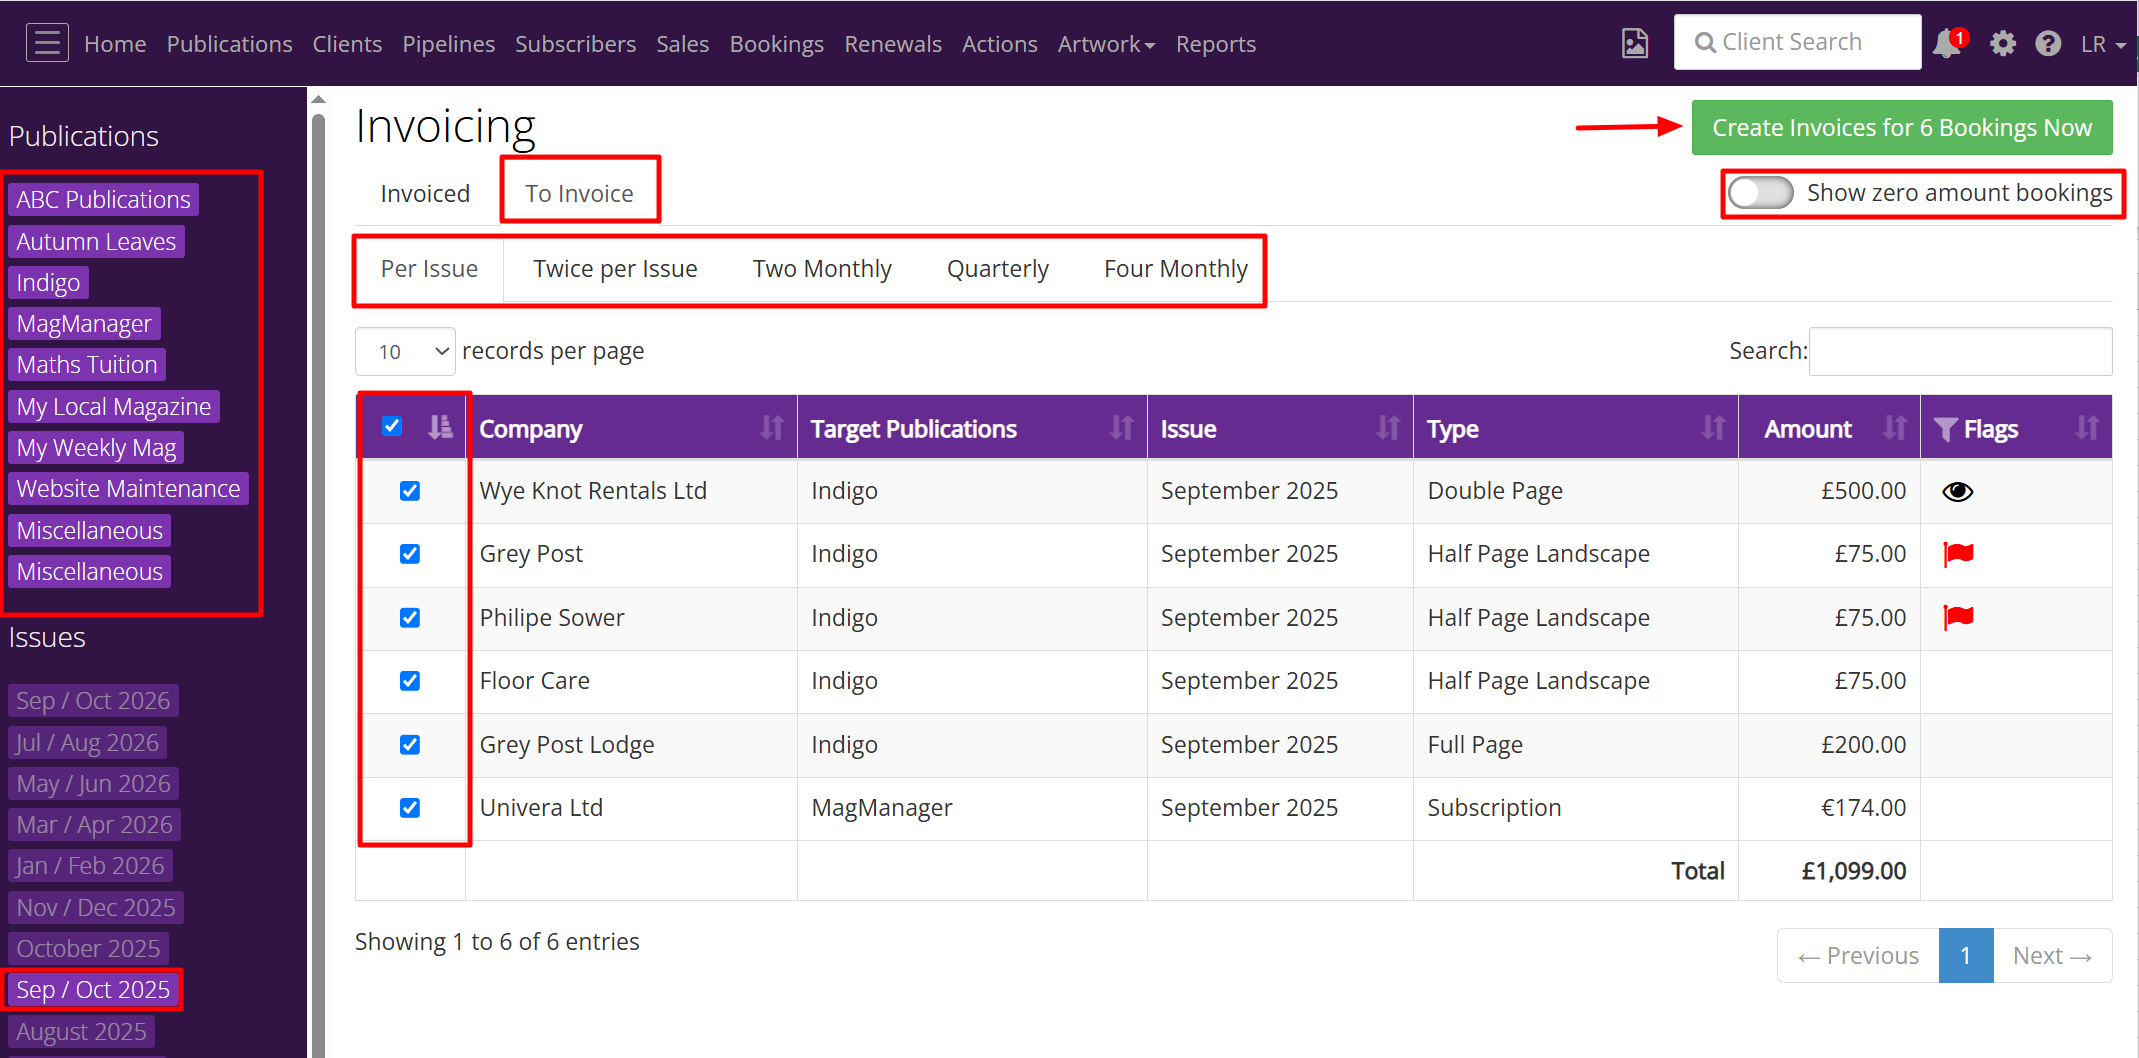This screenshot has width=2139, height=1058.
Task: Click the image file icon in the navbar
Action: click(1635, 43)
